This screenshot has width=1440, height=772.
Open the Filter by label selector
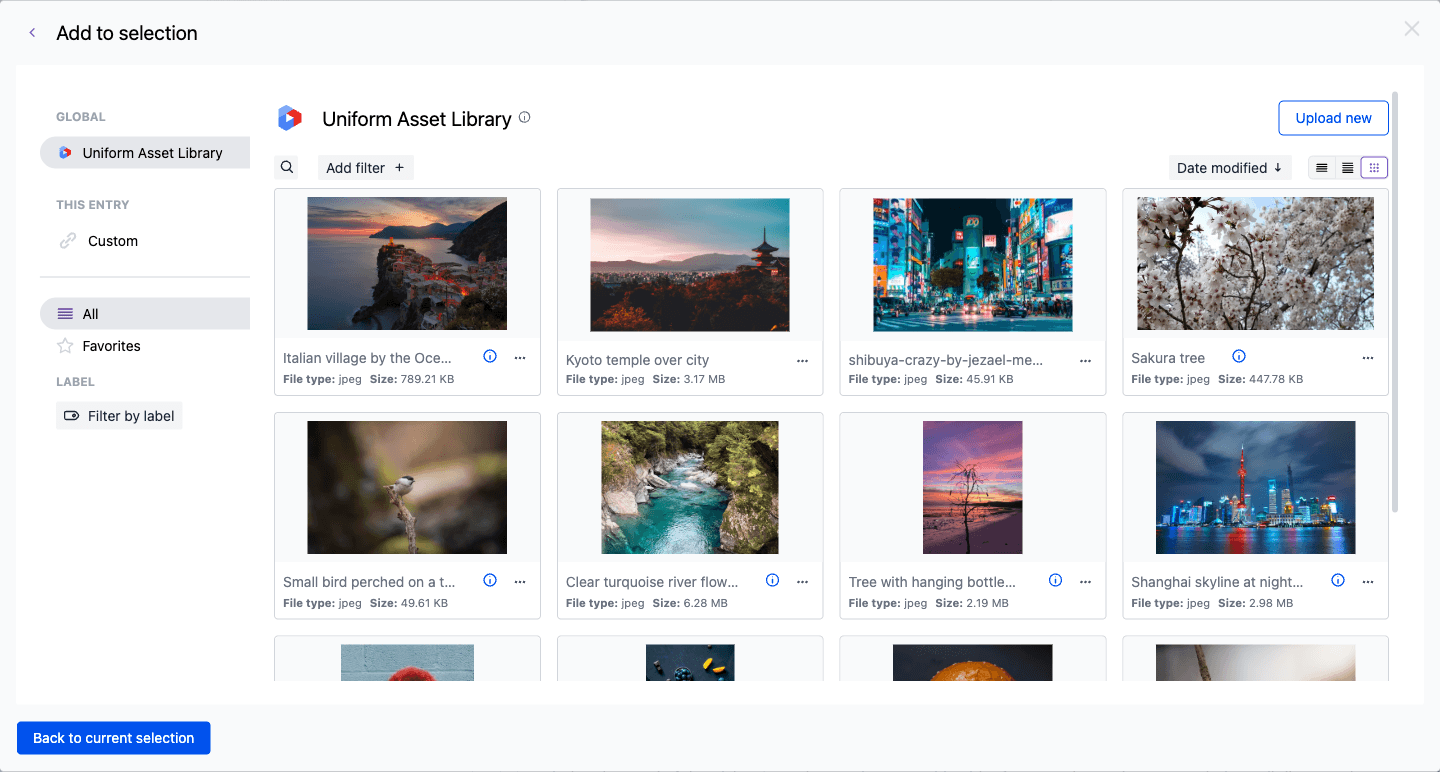pos(119,416)
